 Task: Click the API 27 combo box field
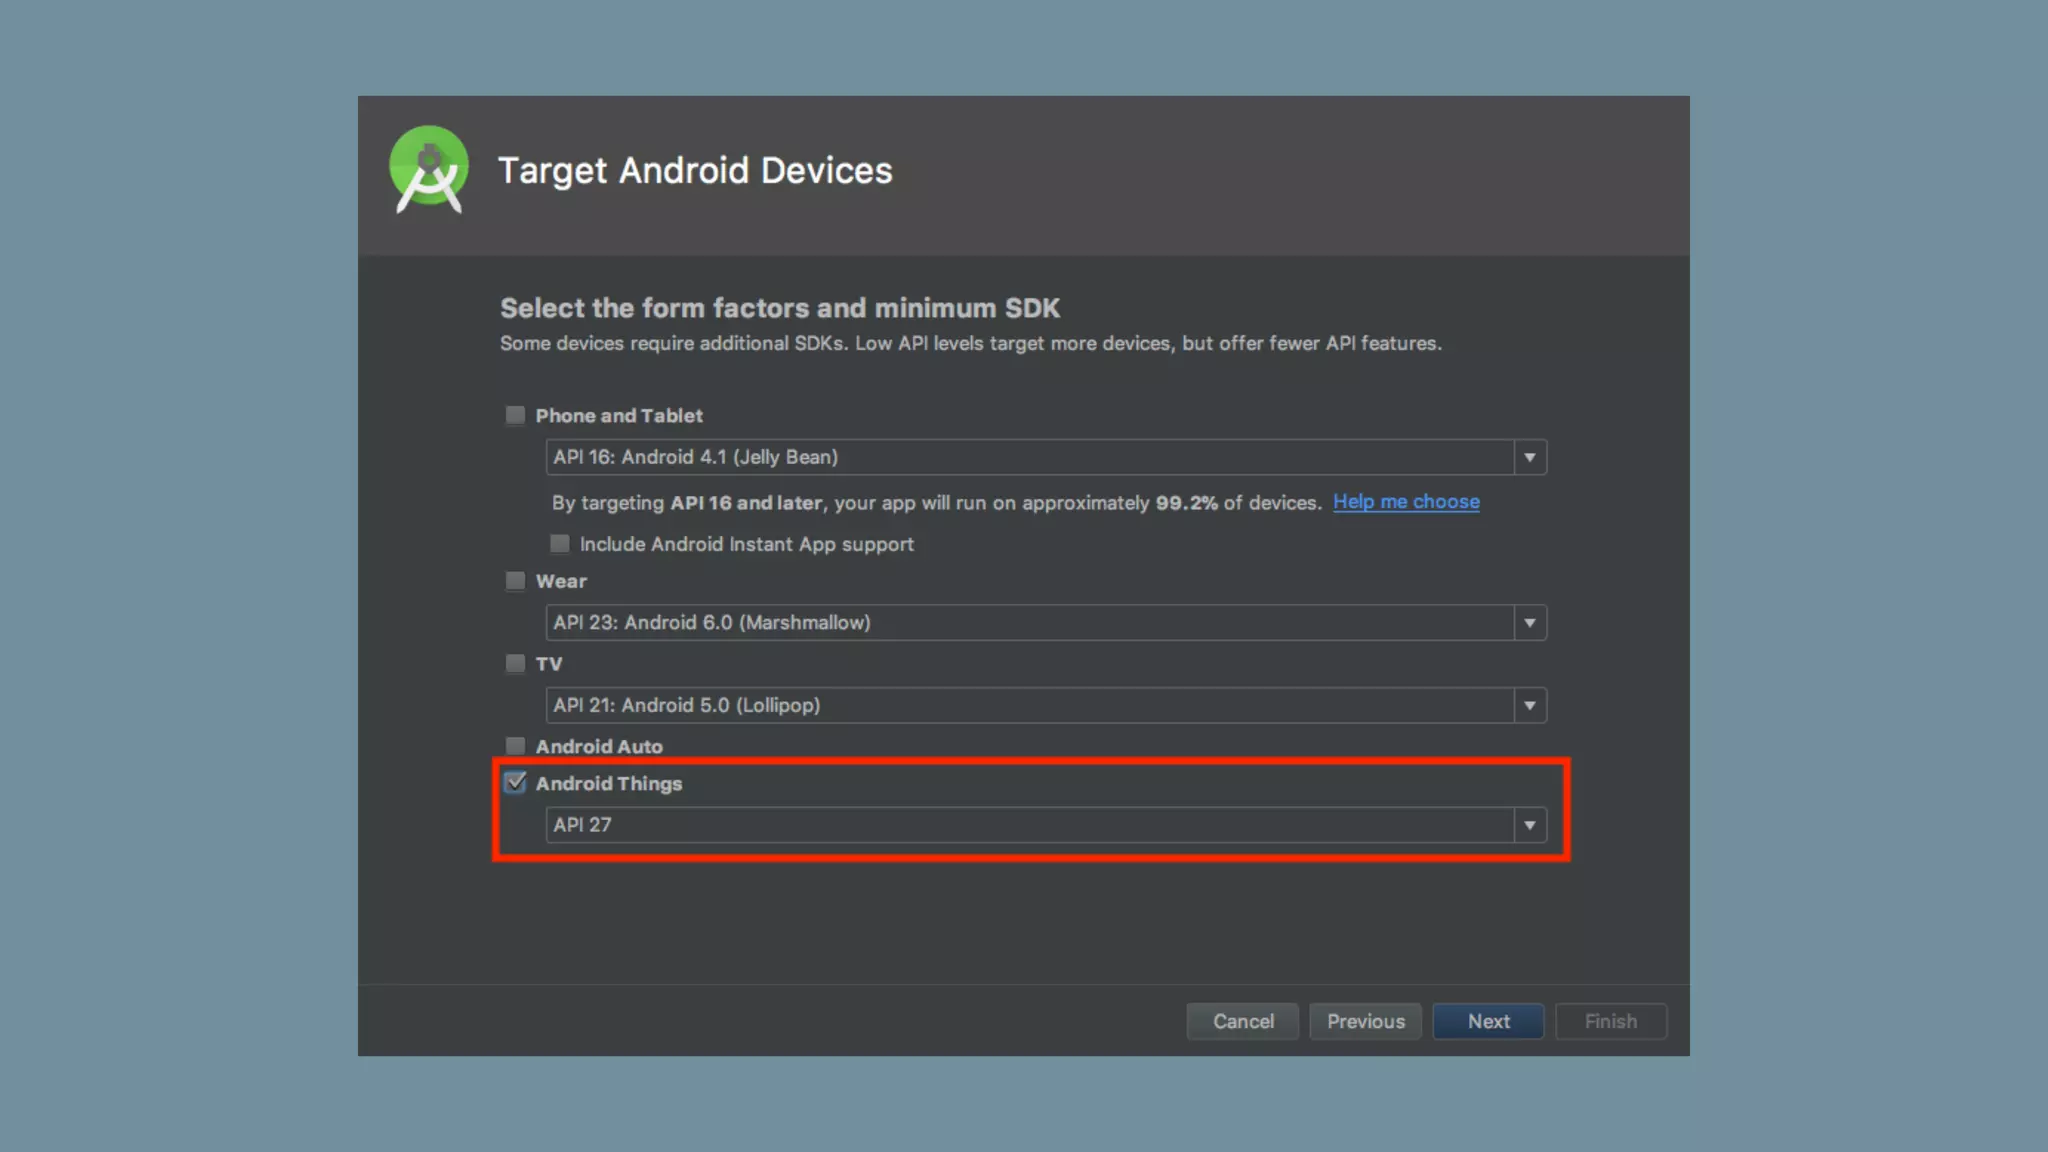[x=1028, y=825]
